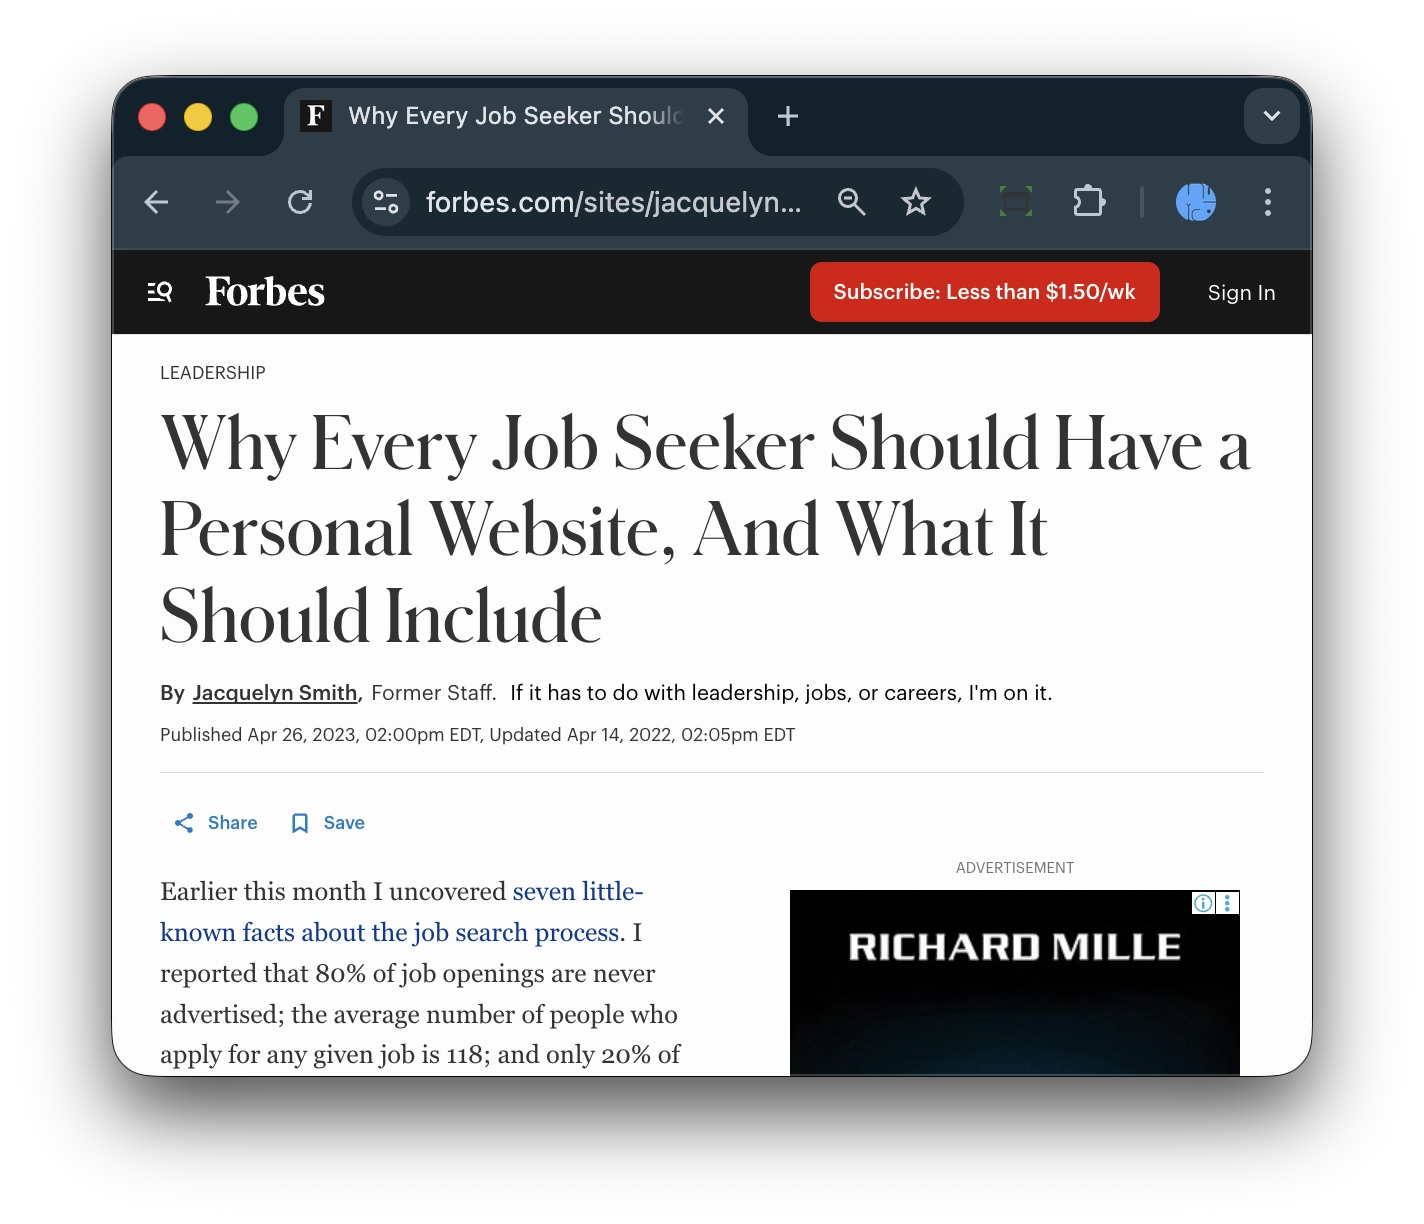
Task: Switch to the Forbes article tab
Action: click(500, 116)
